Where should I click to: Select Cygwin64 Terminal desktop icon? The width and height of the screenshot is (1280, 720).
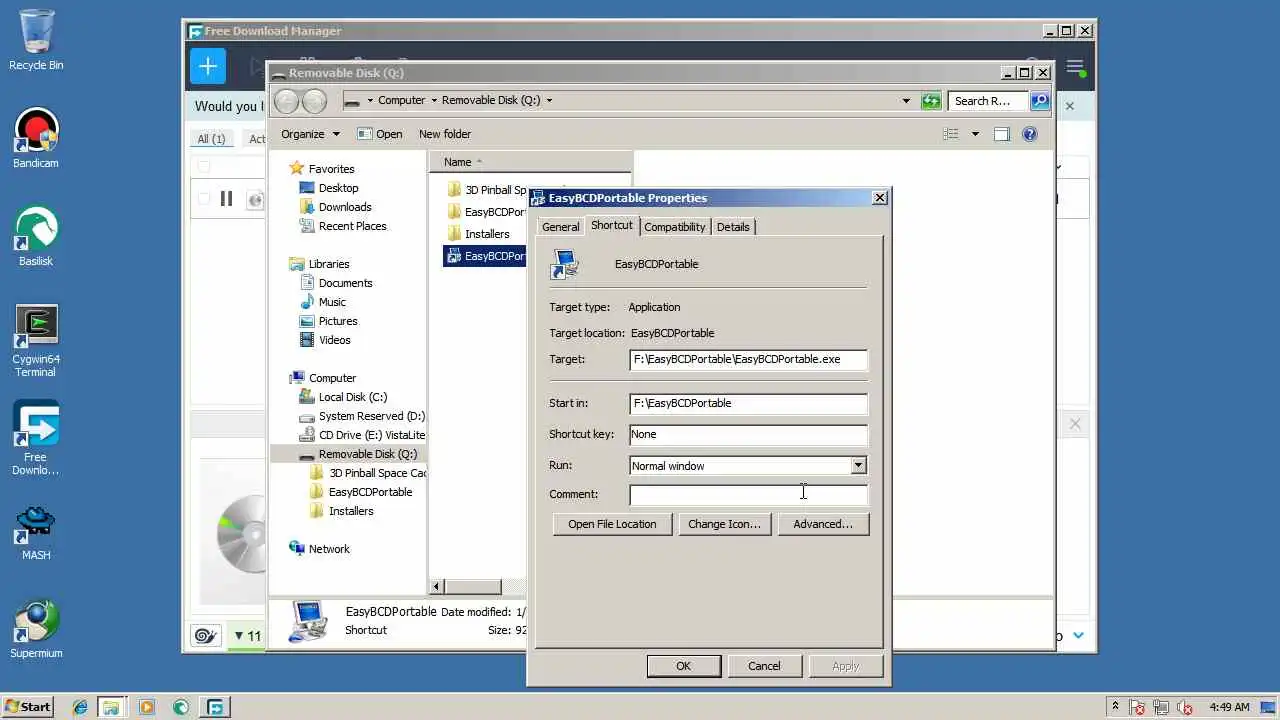36,340
